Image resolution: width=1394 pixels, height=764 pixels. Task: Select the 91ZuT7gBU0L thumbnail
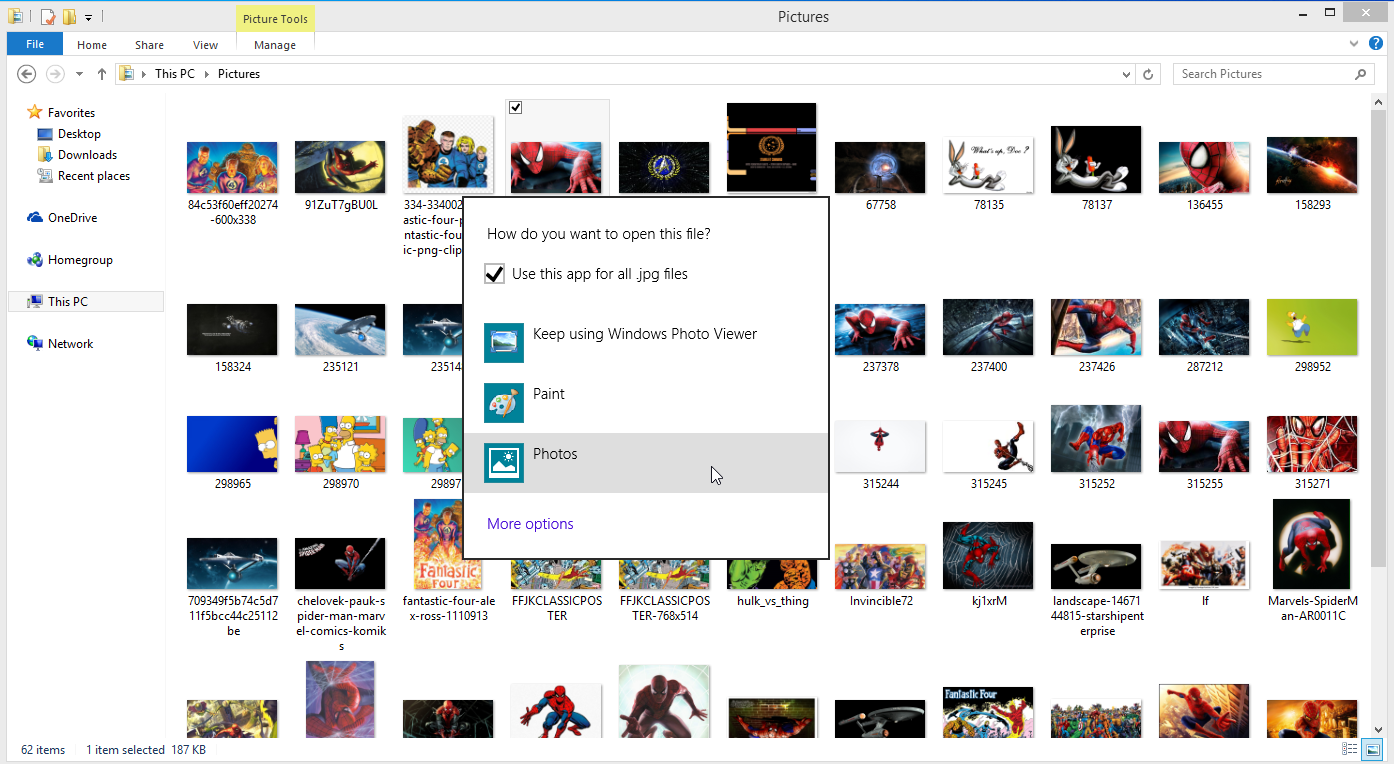340,167
